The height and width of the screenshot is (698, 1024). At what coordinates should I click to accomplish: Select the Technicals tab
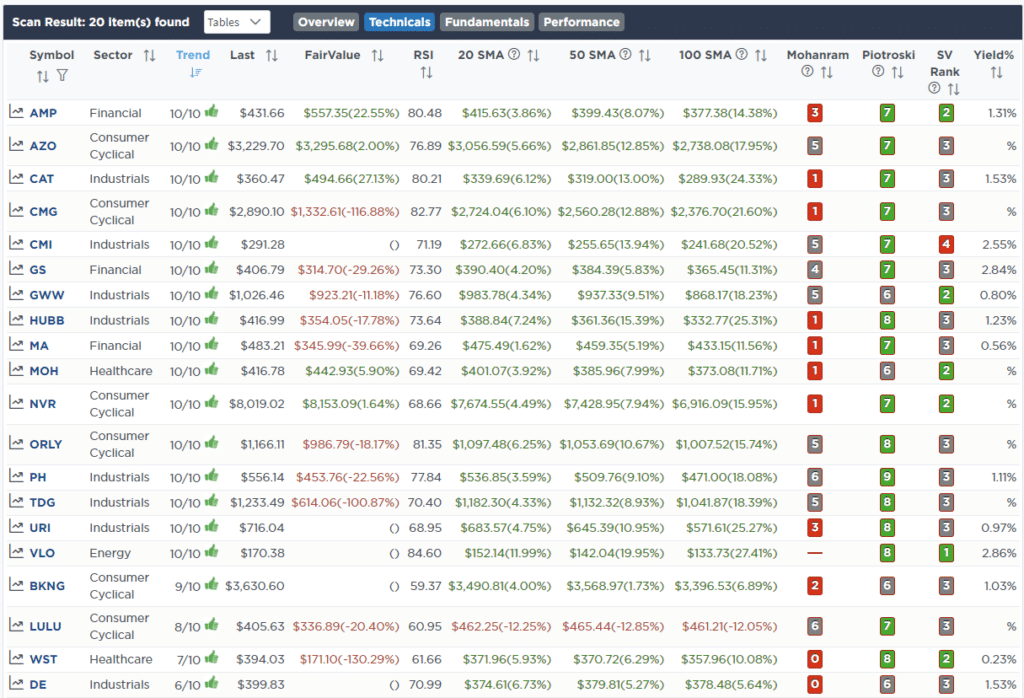[x=400, y=22]
